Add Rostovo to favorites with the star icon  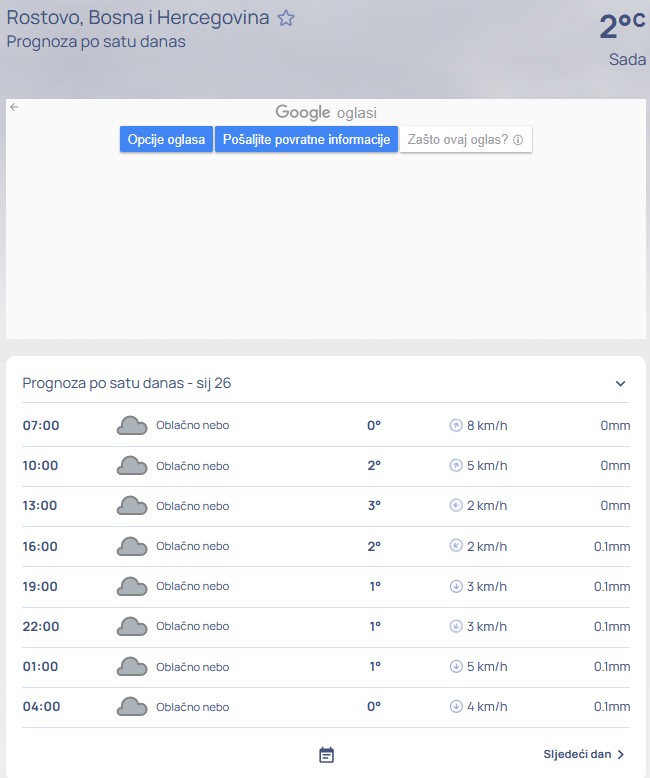tap(286, 18)
